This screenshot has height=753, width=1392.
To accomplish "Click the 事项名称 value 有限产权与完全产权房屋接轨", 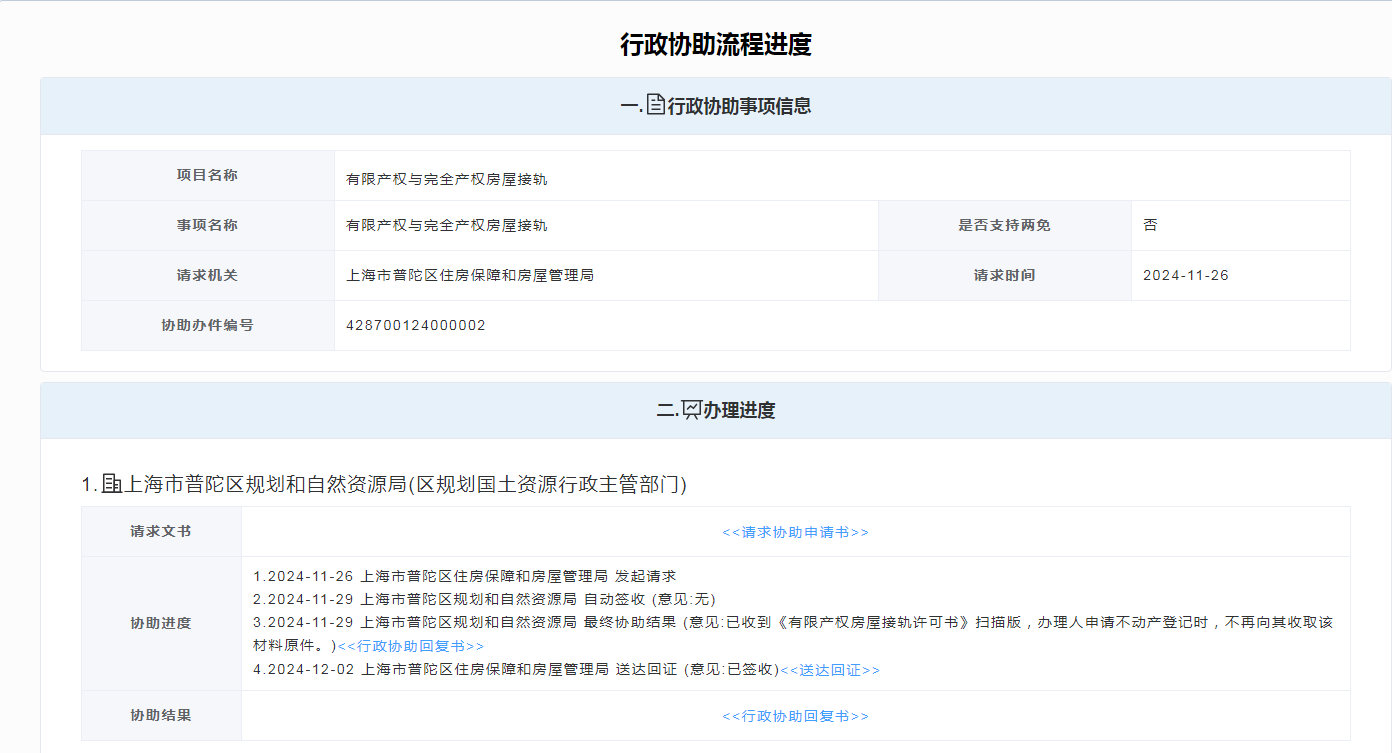I will tap(447, 226).
